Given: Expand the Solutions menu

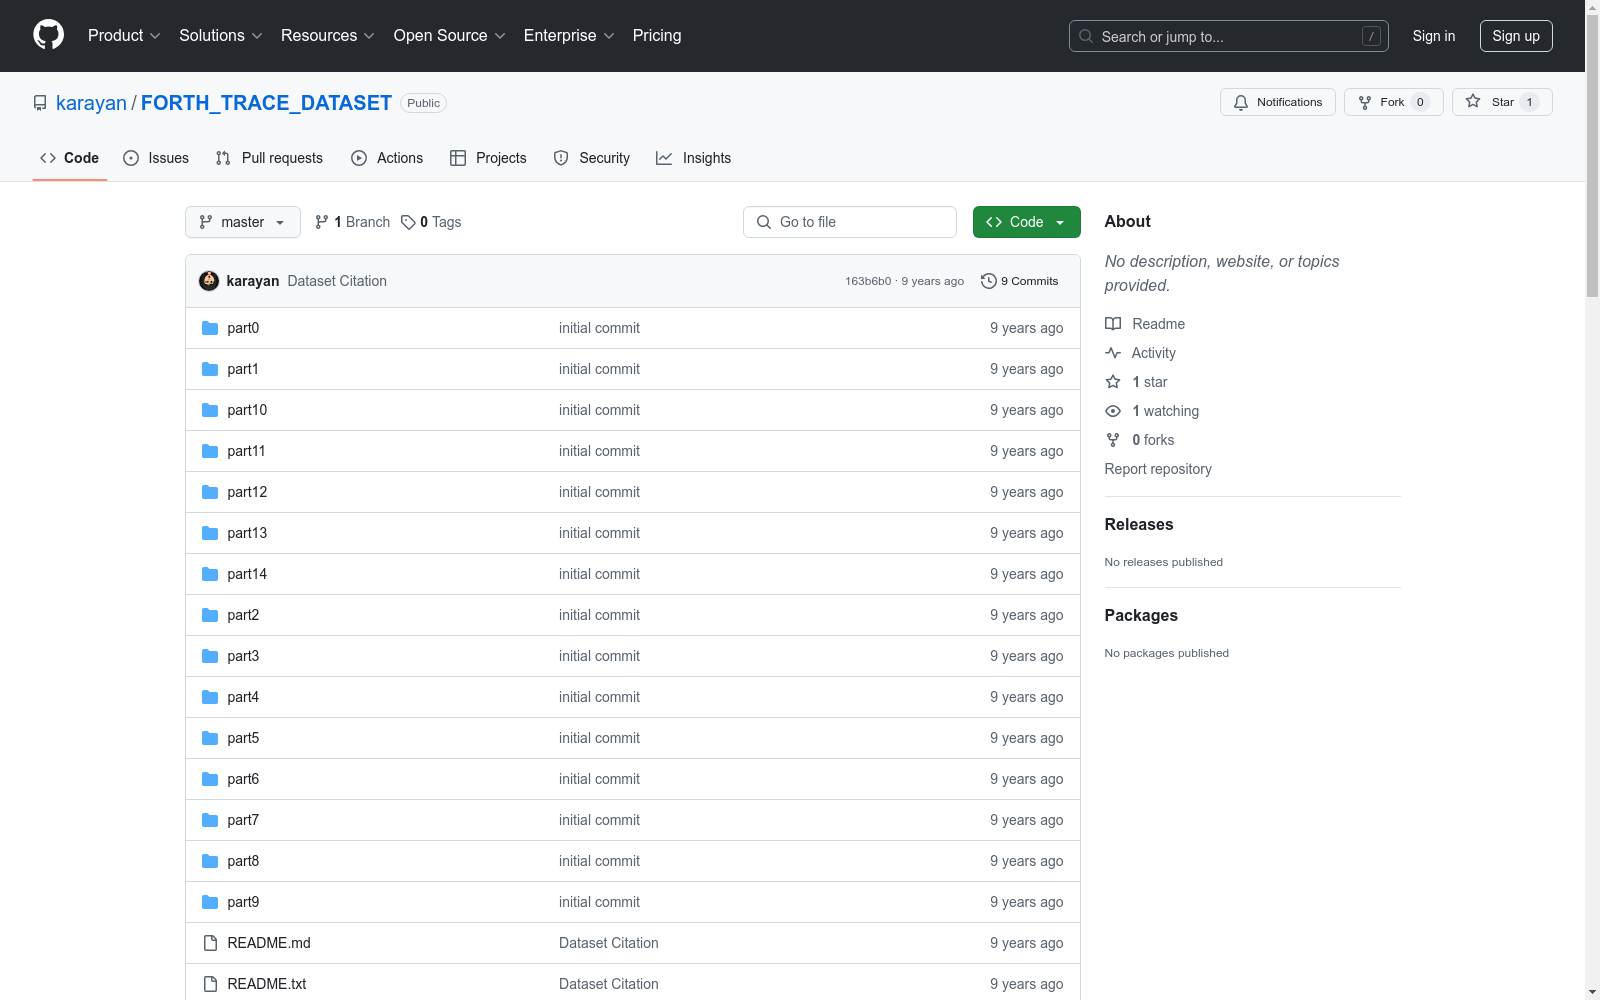Looking at the screenshot, I should 221,36.
